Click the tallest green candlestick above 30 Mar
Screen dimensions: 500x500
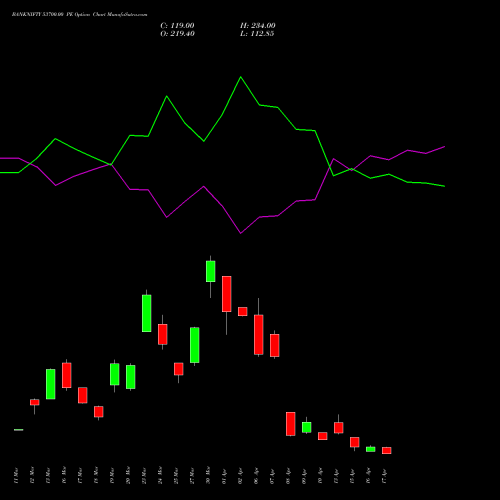click(x=210, y=271)
